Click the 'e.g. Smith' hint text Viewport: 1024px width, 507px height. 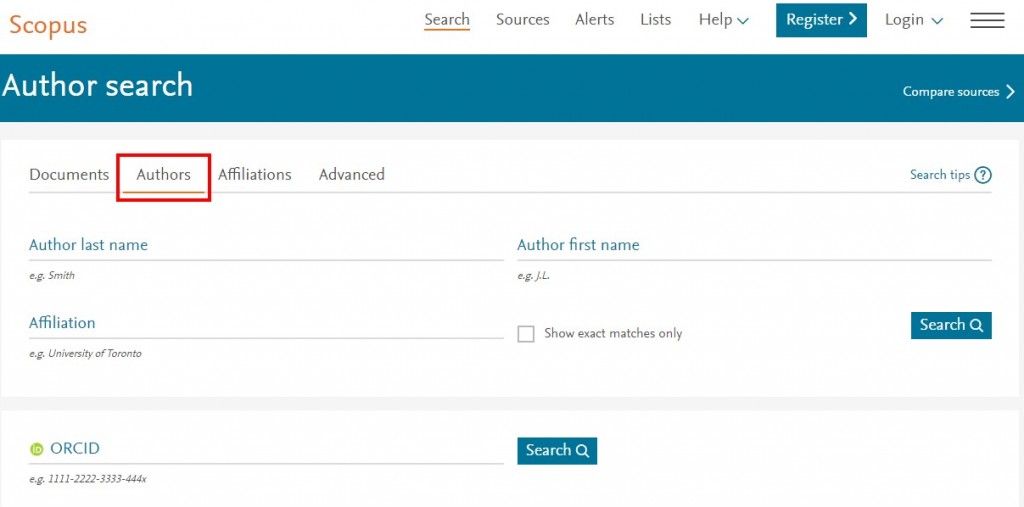pos(52,276)
